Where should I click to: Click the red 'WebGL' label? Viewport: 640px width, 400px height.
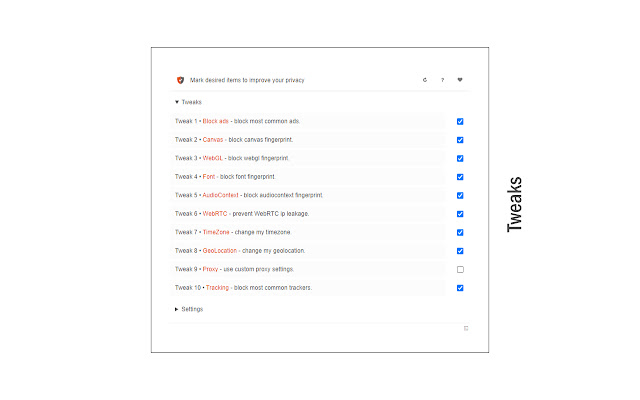pyautogui.click(x=213, y=158)
